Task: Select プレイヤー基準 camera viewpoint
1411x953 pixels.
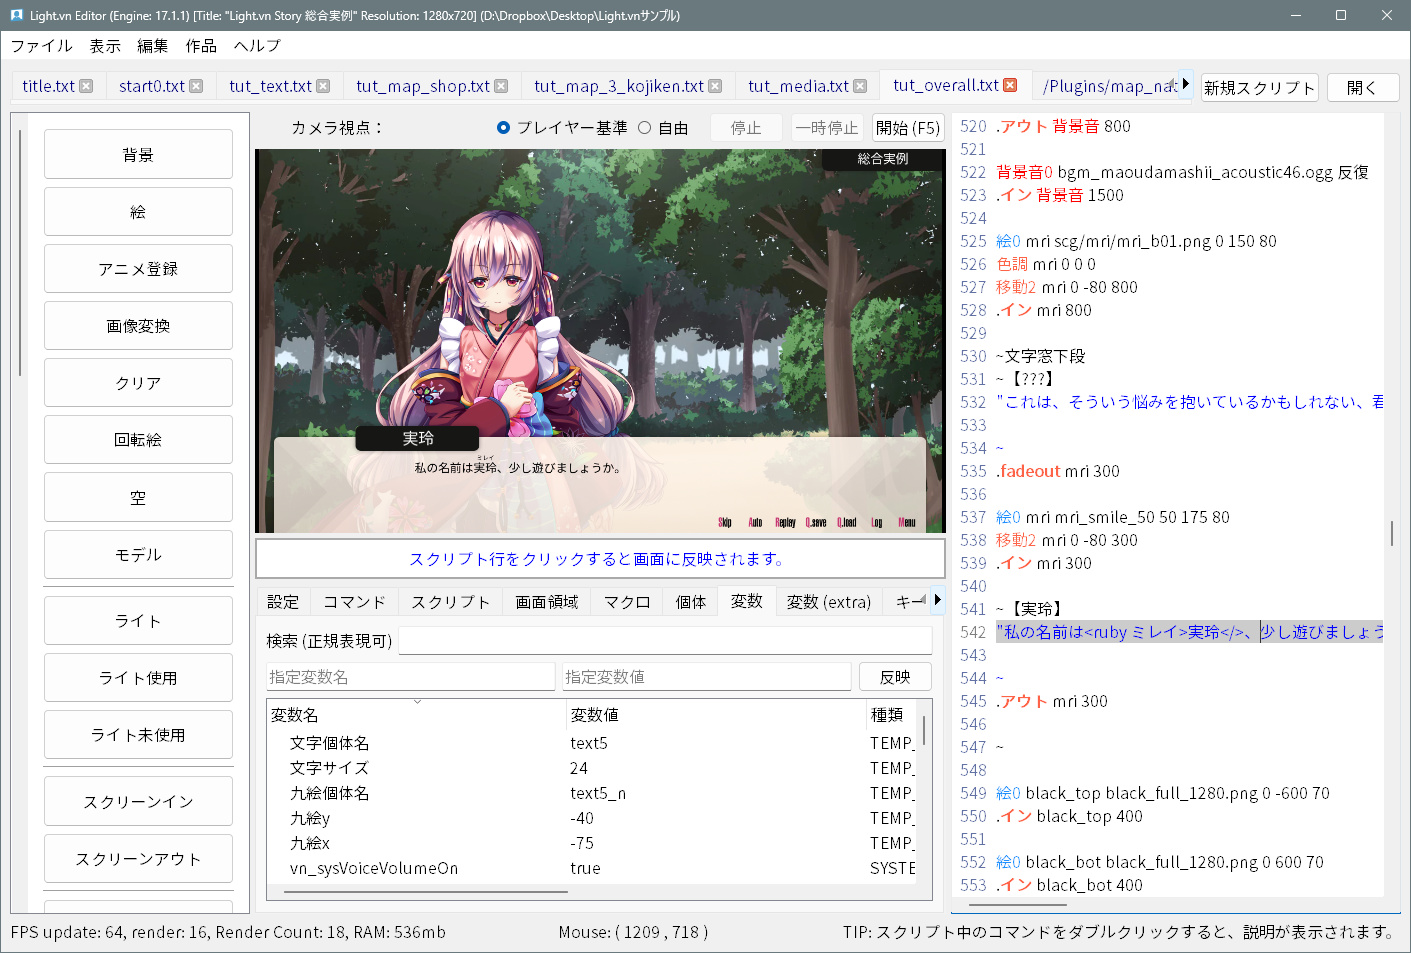Action: (x=562, y=128)
